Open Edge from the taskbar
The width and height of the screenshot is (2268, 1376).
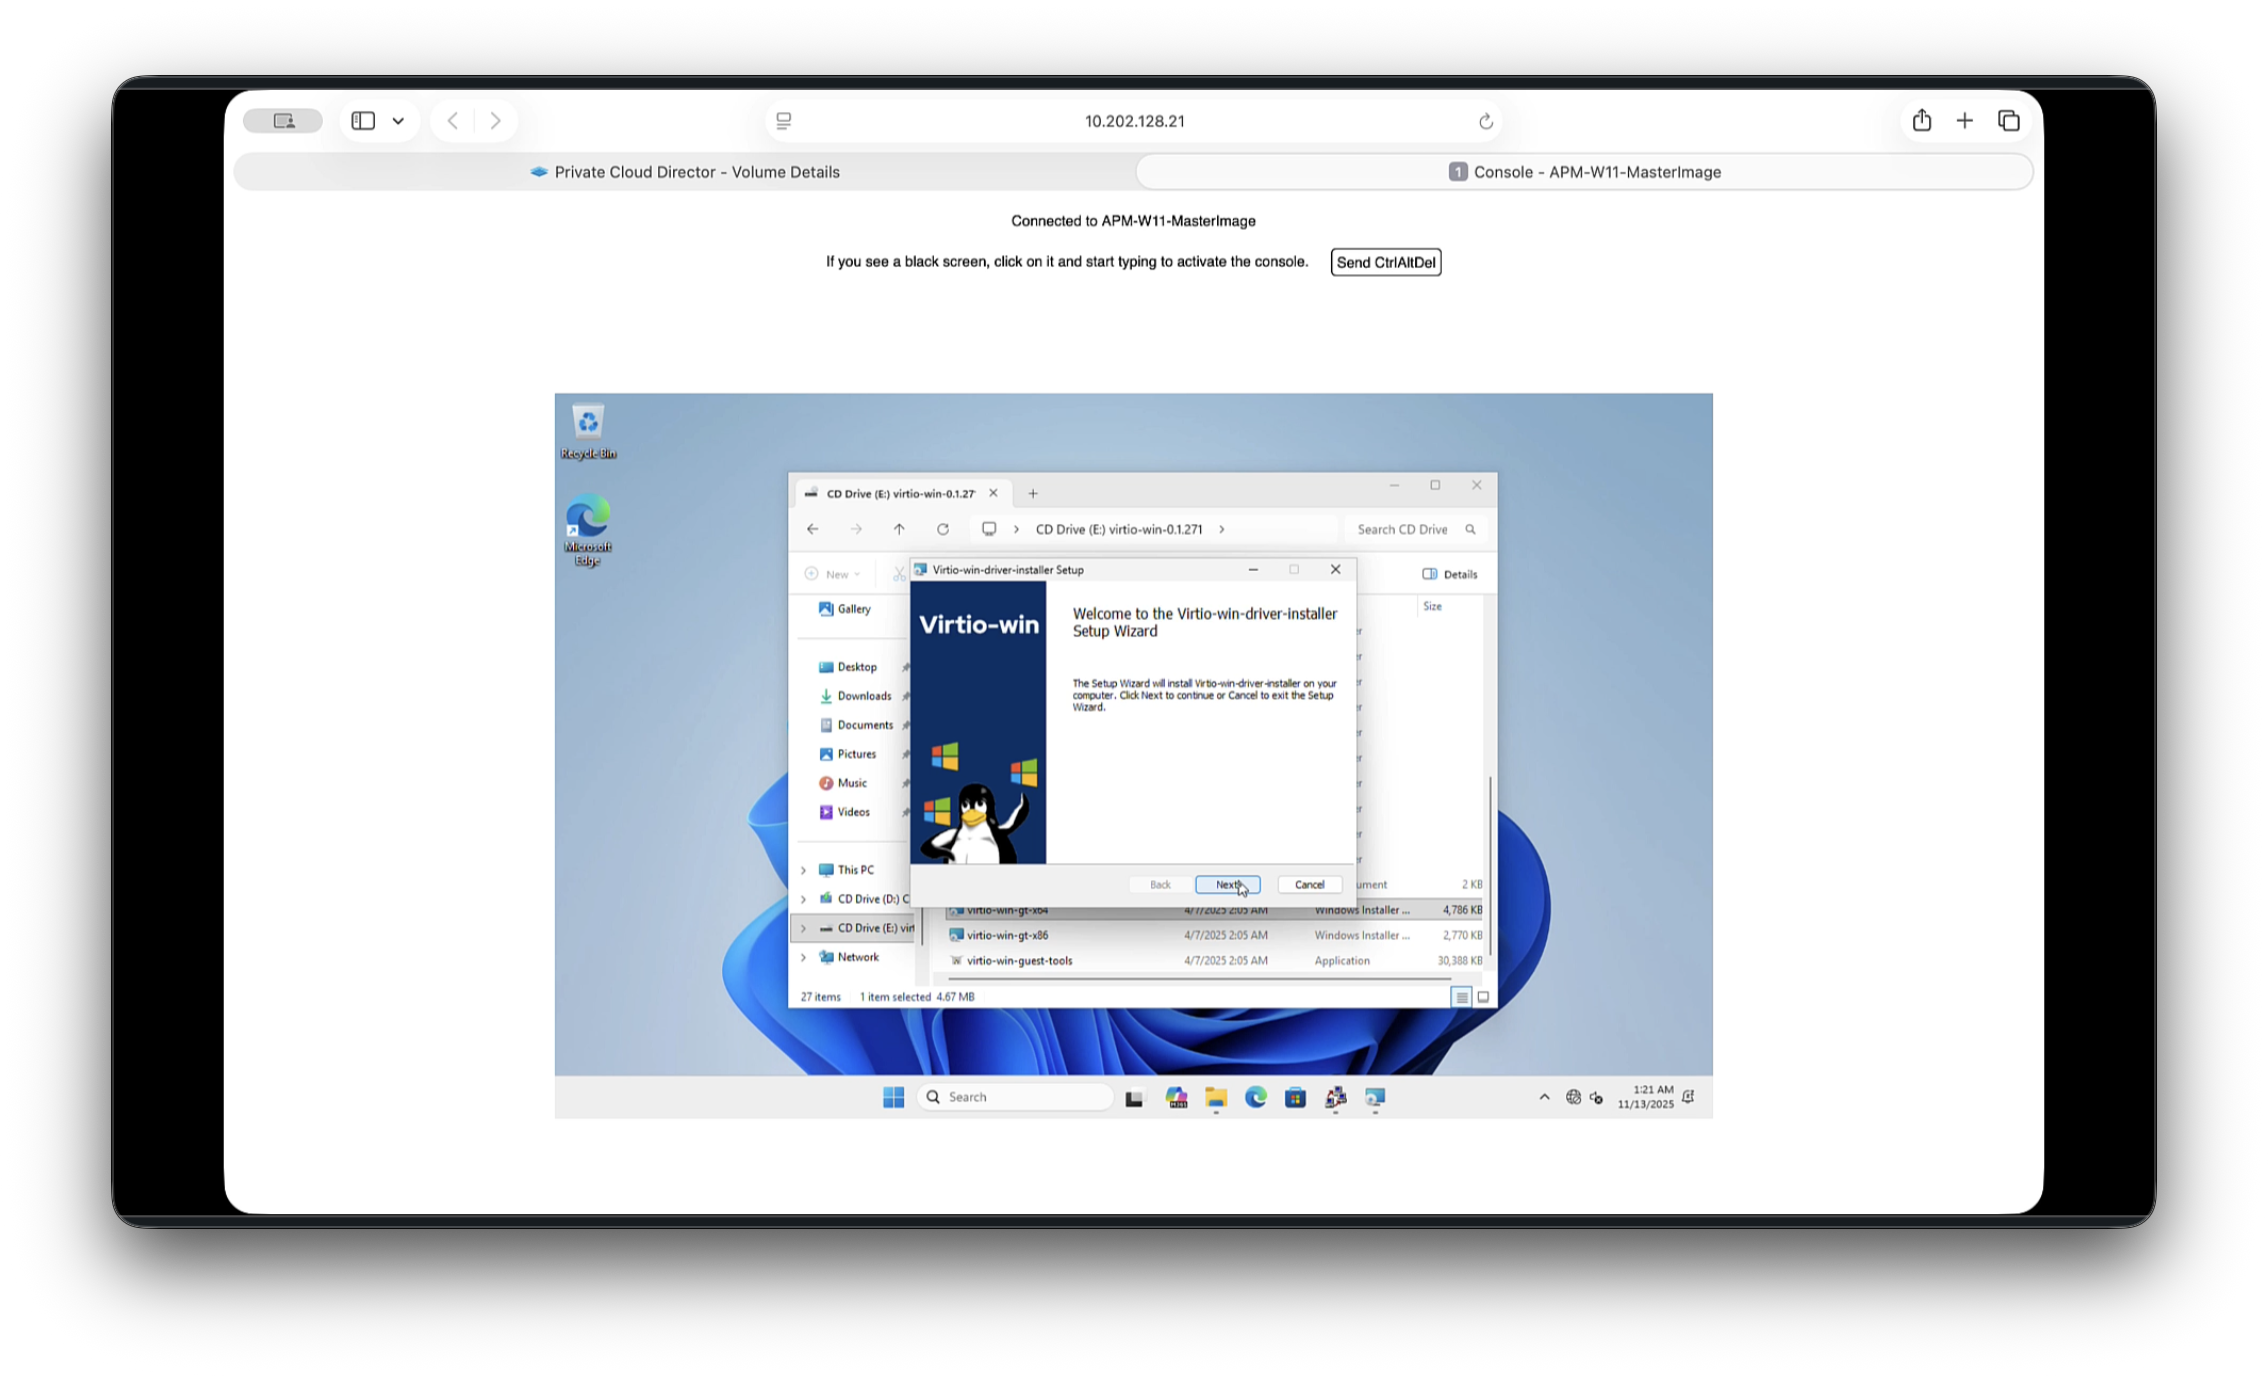pyautogui.click(x=1255, y=1098)
